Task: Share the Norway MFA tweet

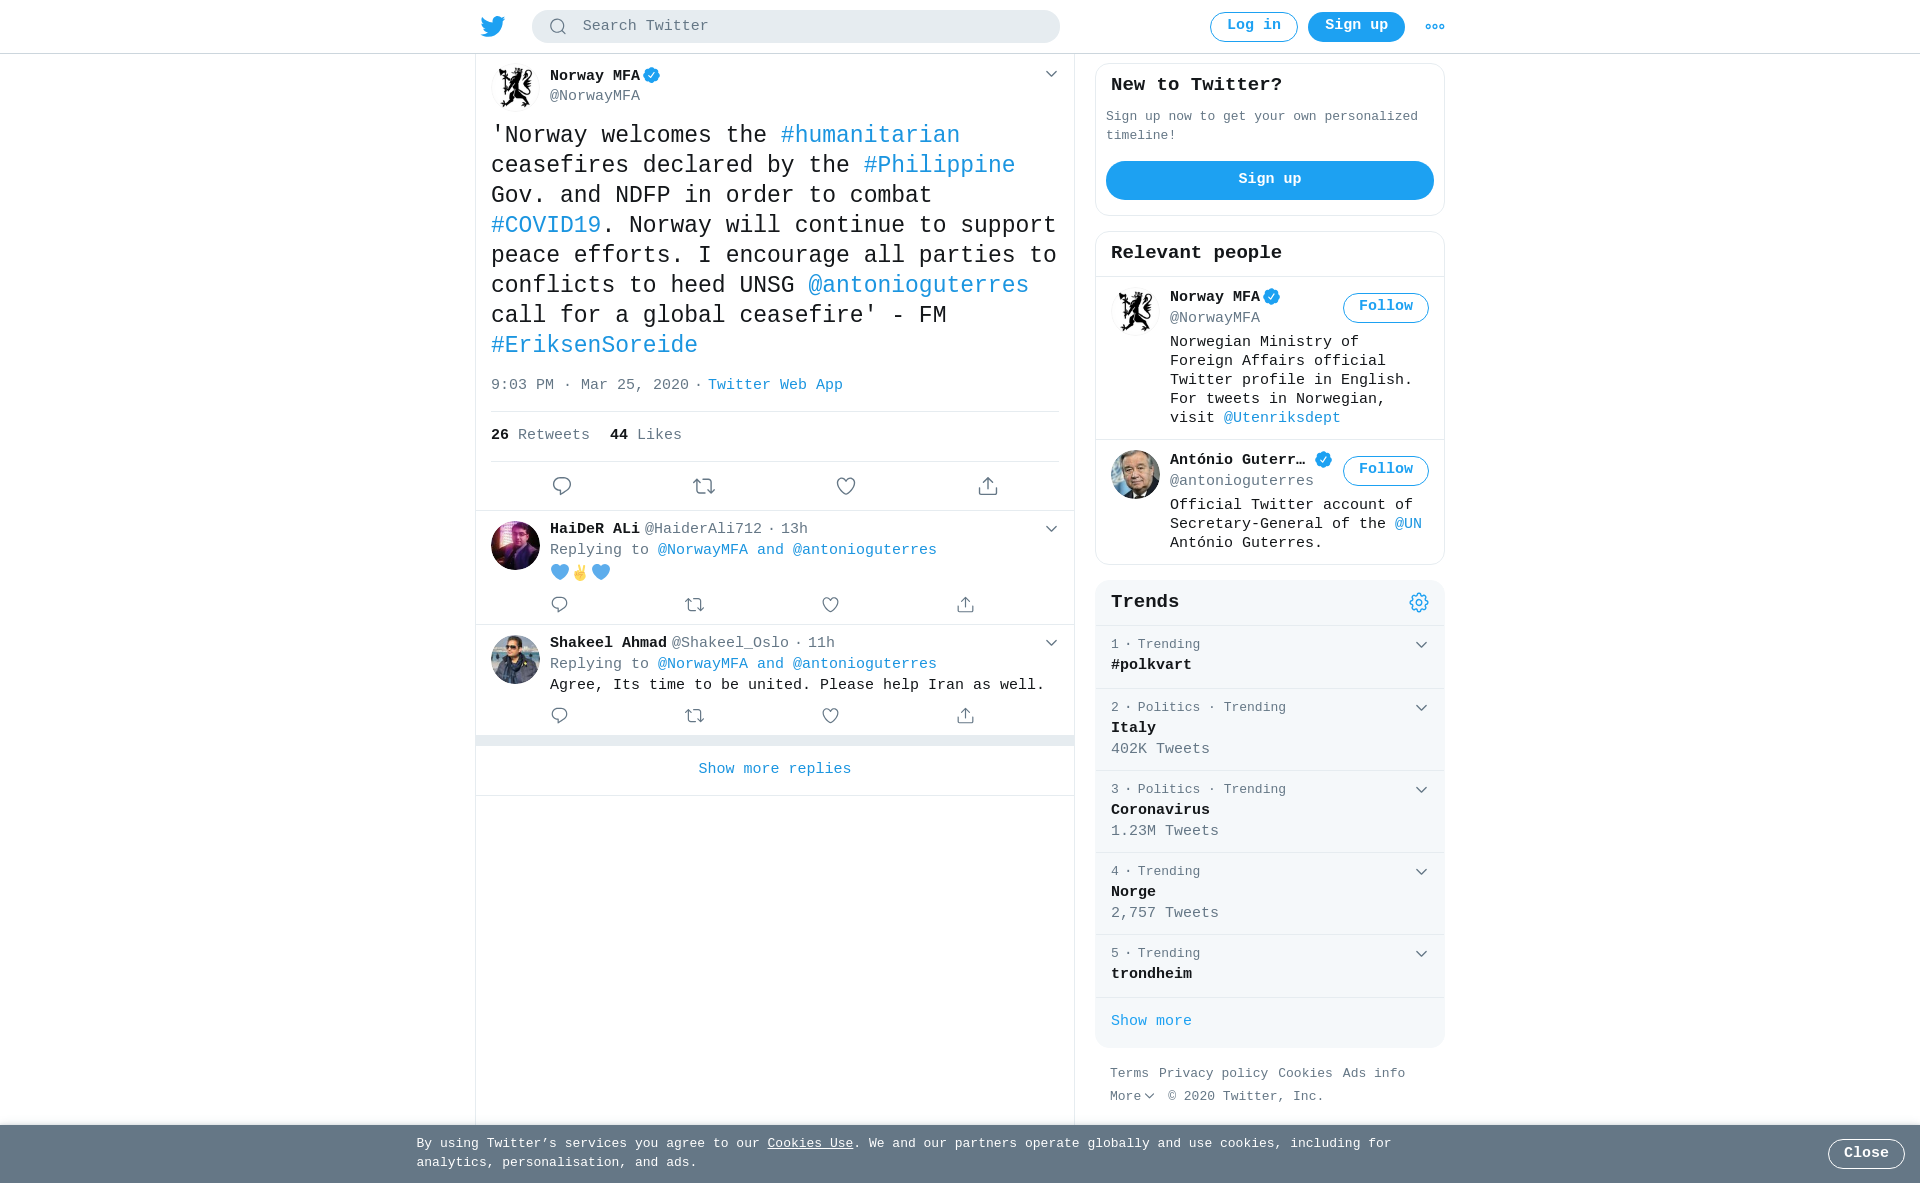Action: 988,486
